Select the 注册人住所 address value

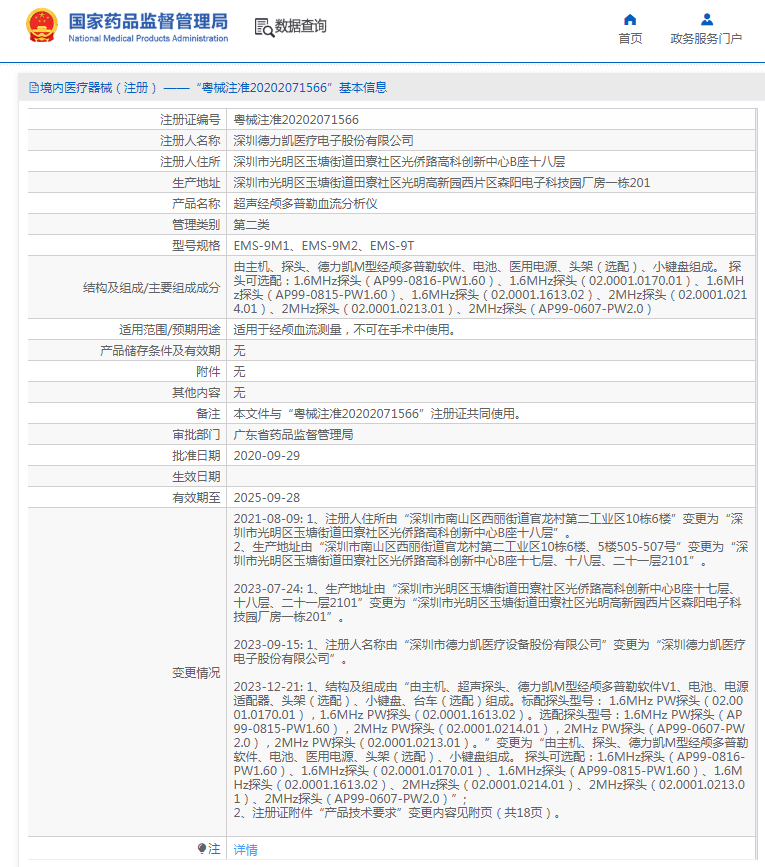click(x=399, y=161)
